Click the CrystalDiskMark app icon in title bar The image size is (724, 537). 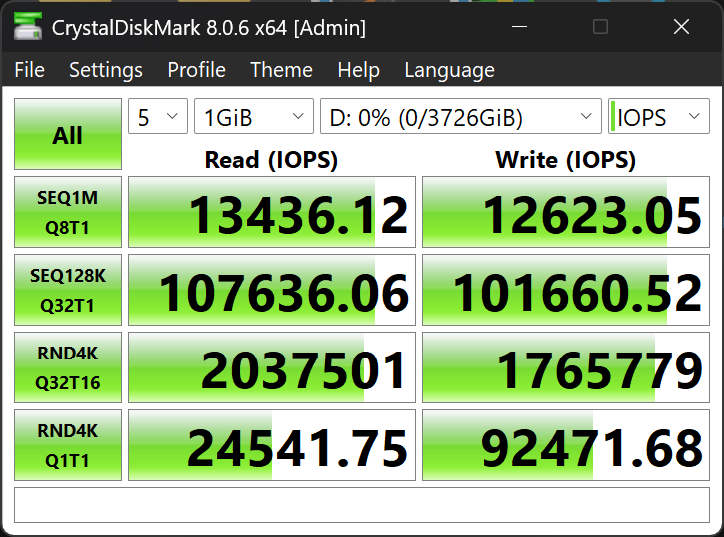point(28,27)
